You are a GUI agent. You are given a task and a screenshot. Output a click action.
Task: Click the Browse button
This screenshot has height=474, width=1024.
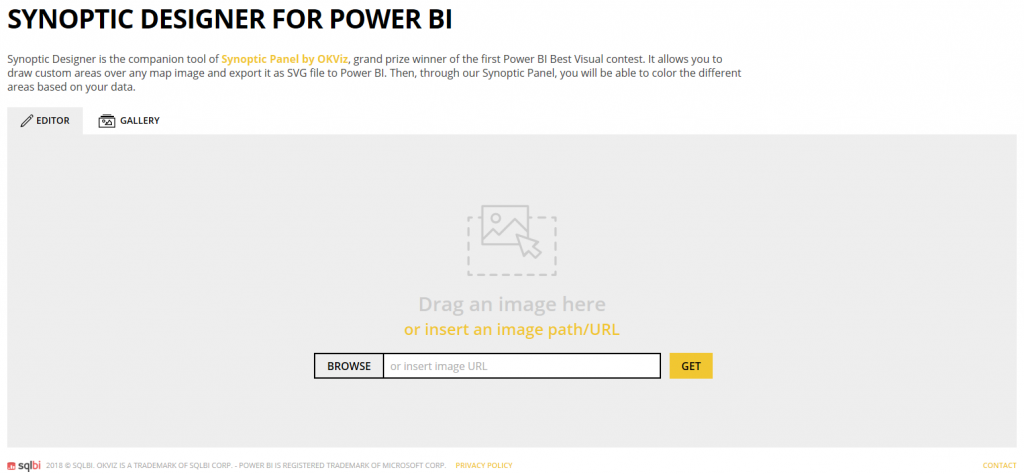click(x=349, y=366)
